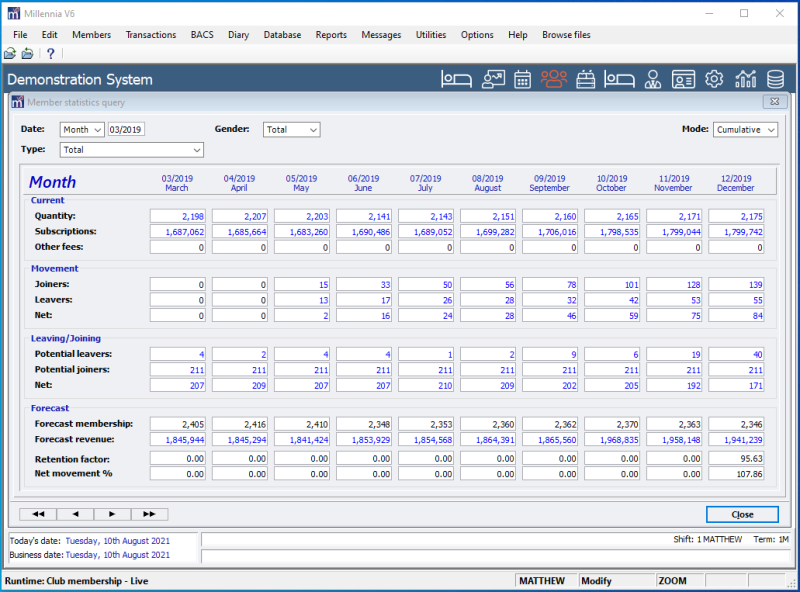Click the membership ID card icon

pos(683,79)
